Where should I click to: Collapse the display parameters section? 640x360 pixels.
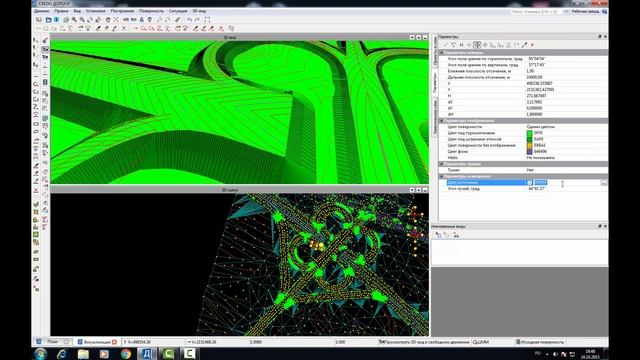pyautogui.click(x=441, y=121)
